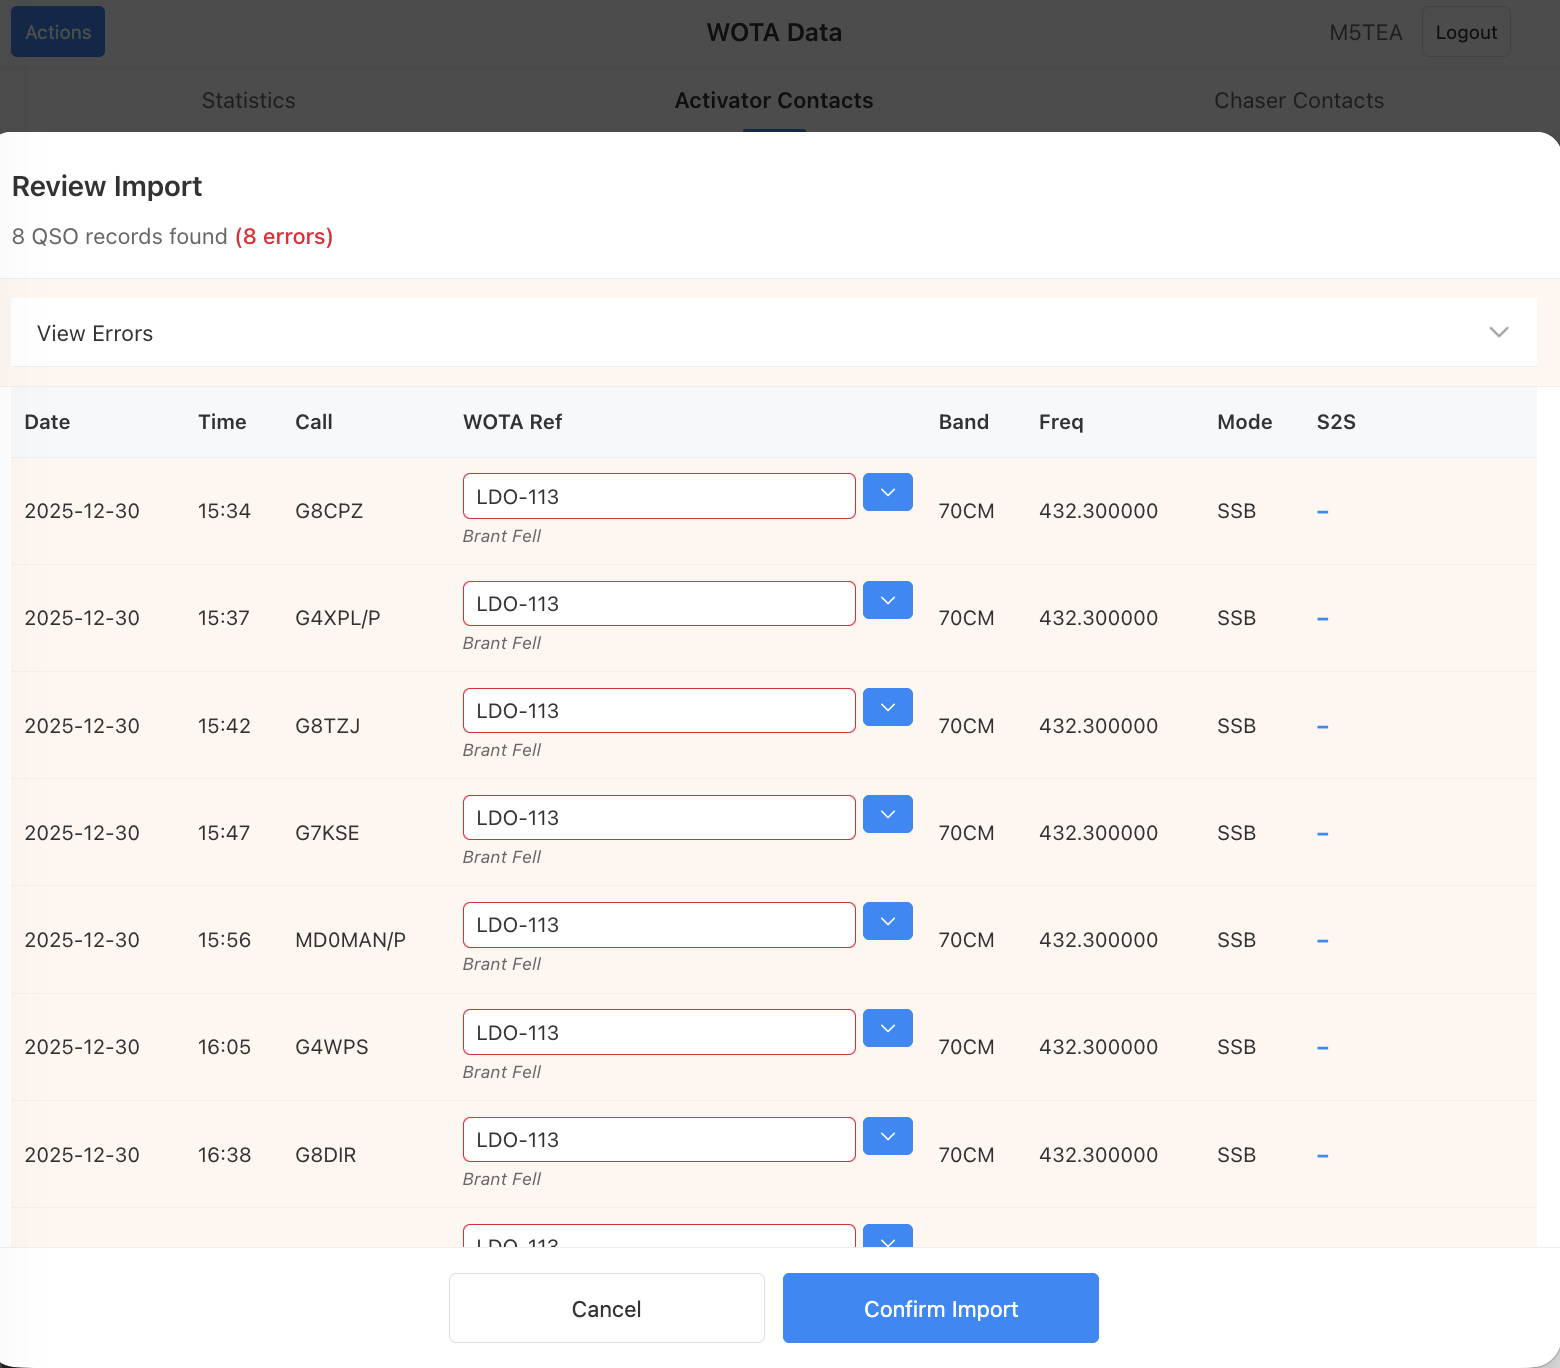Click the WOTA Ref field for G8CPZ
Image resolution: width=1560 pixels, height=1368 pixels.
pos(658,497)
